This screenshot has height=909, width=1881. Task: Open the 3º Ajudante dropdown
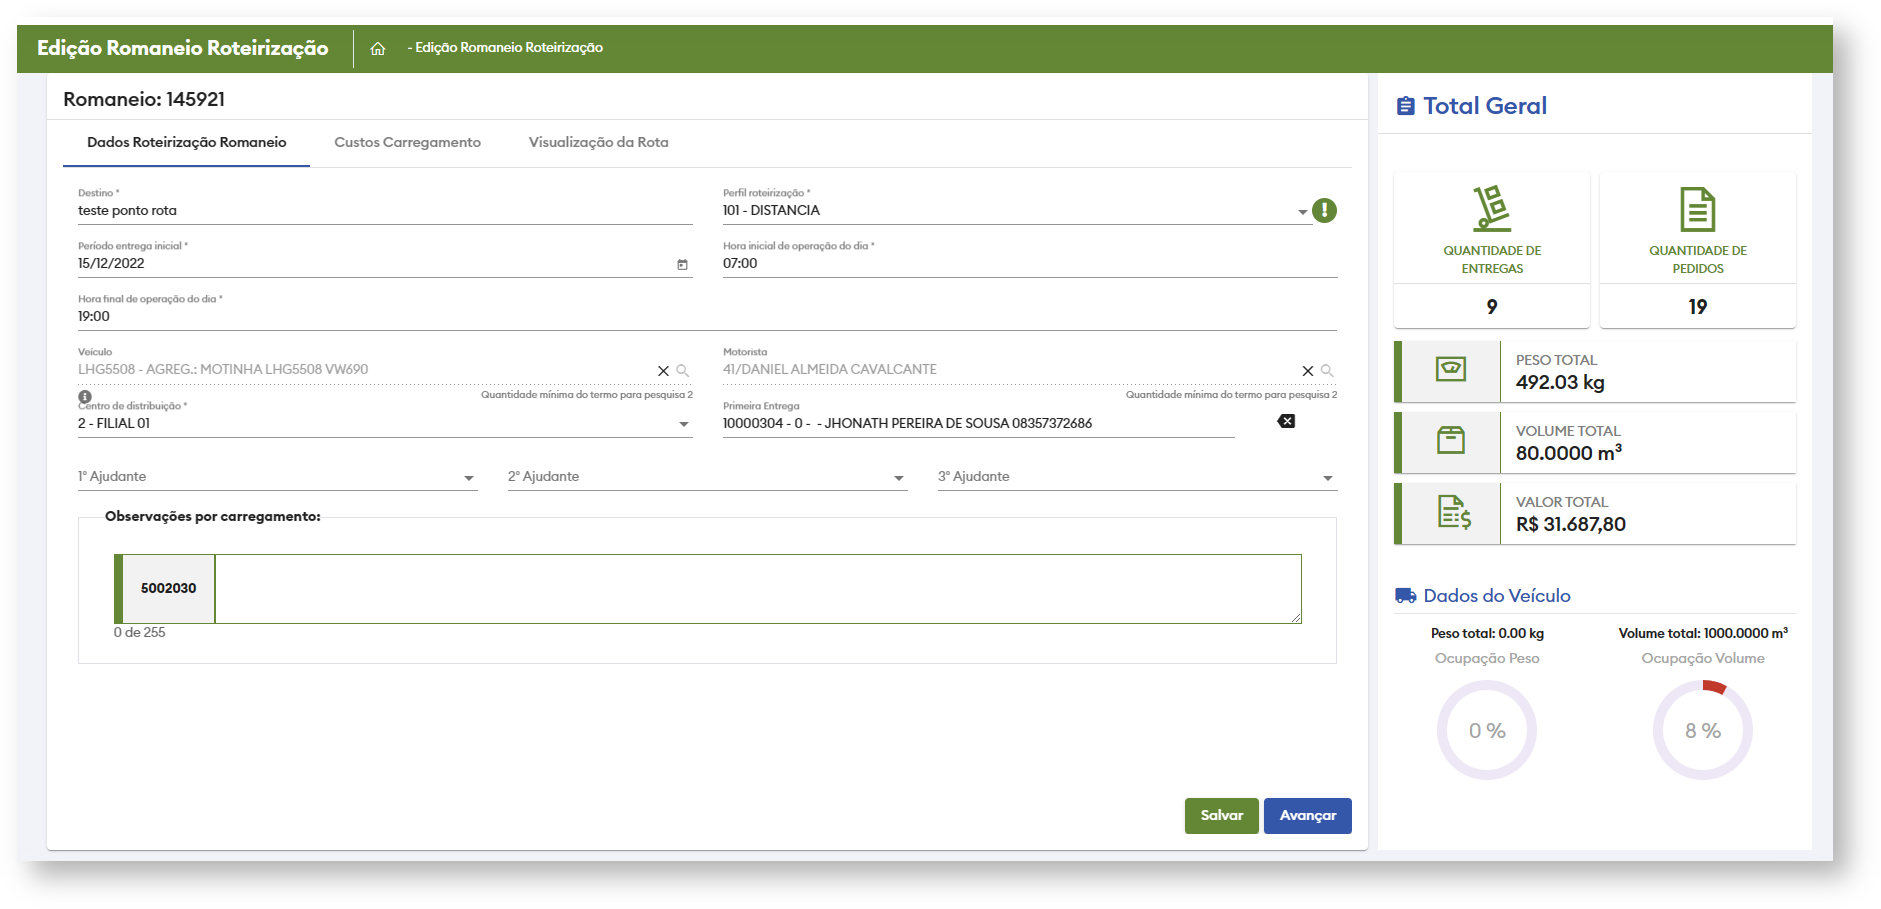(1328, 479)
